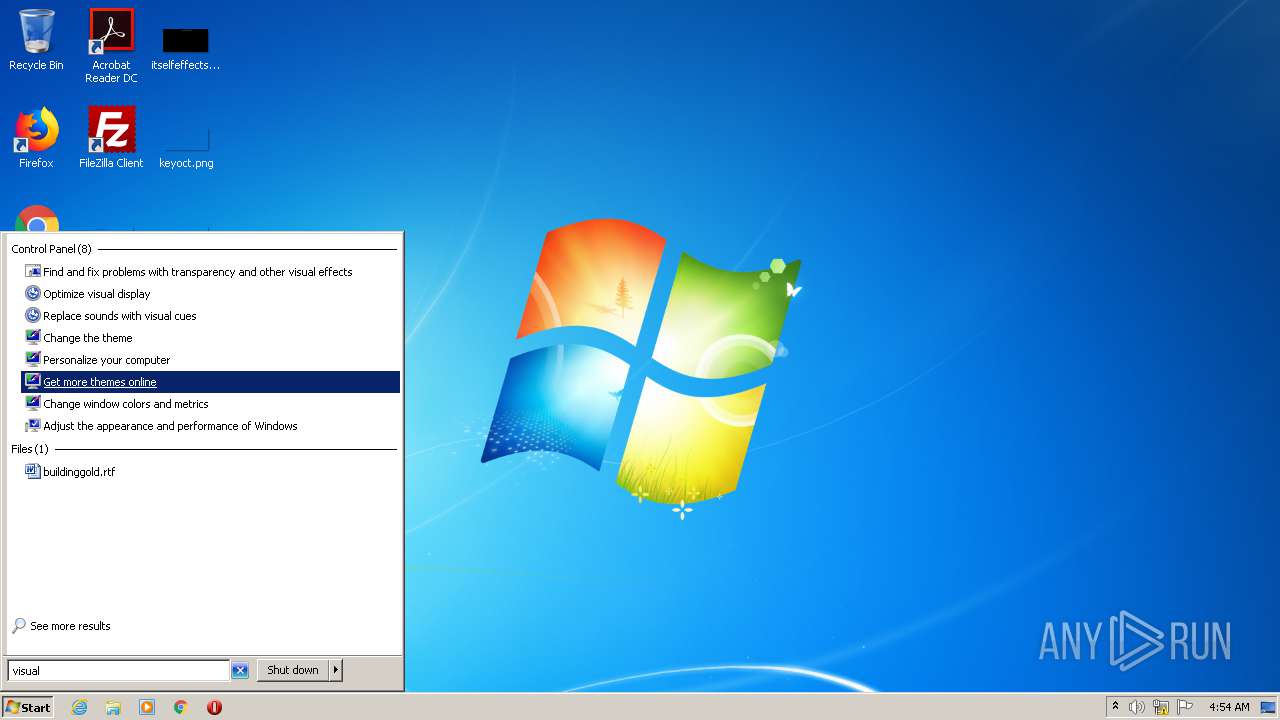Click the buildinggold.rtf document icon
1280x720 pixels.
(33, 472)
